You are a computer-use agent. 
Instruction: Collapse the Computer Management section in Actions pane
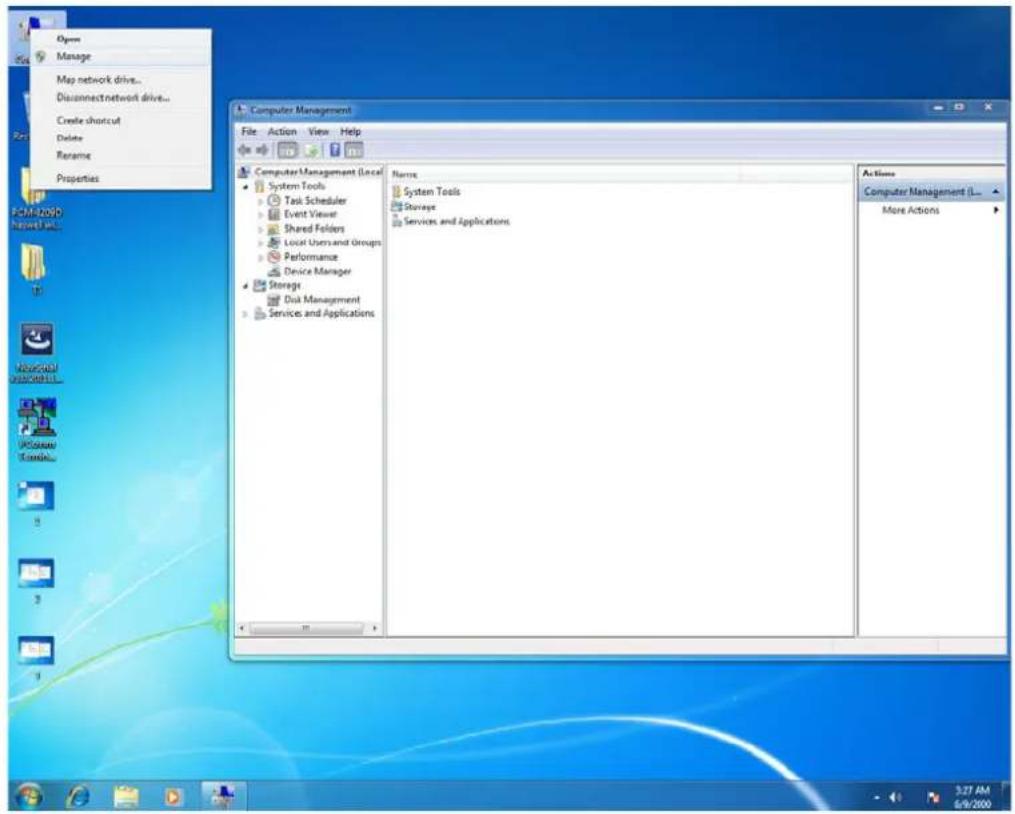click(995, 192)
